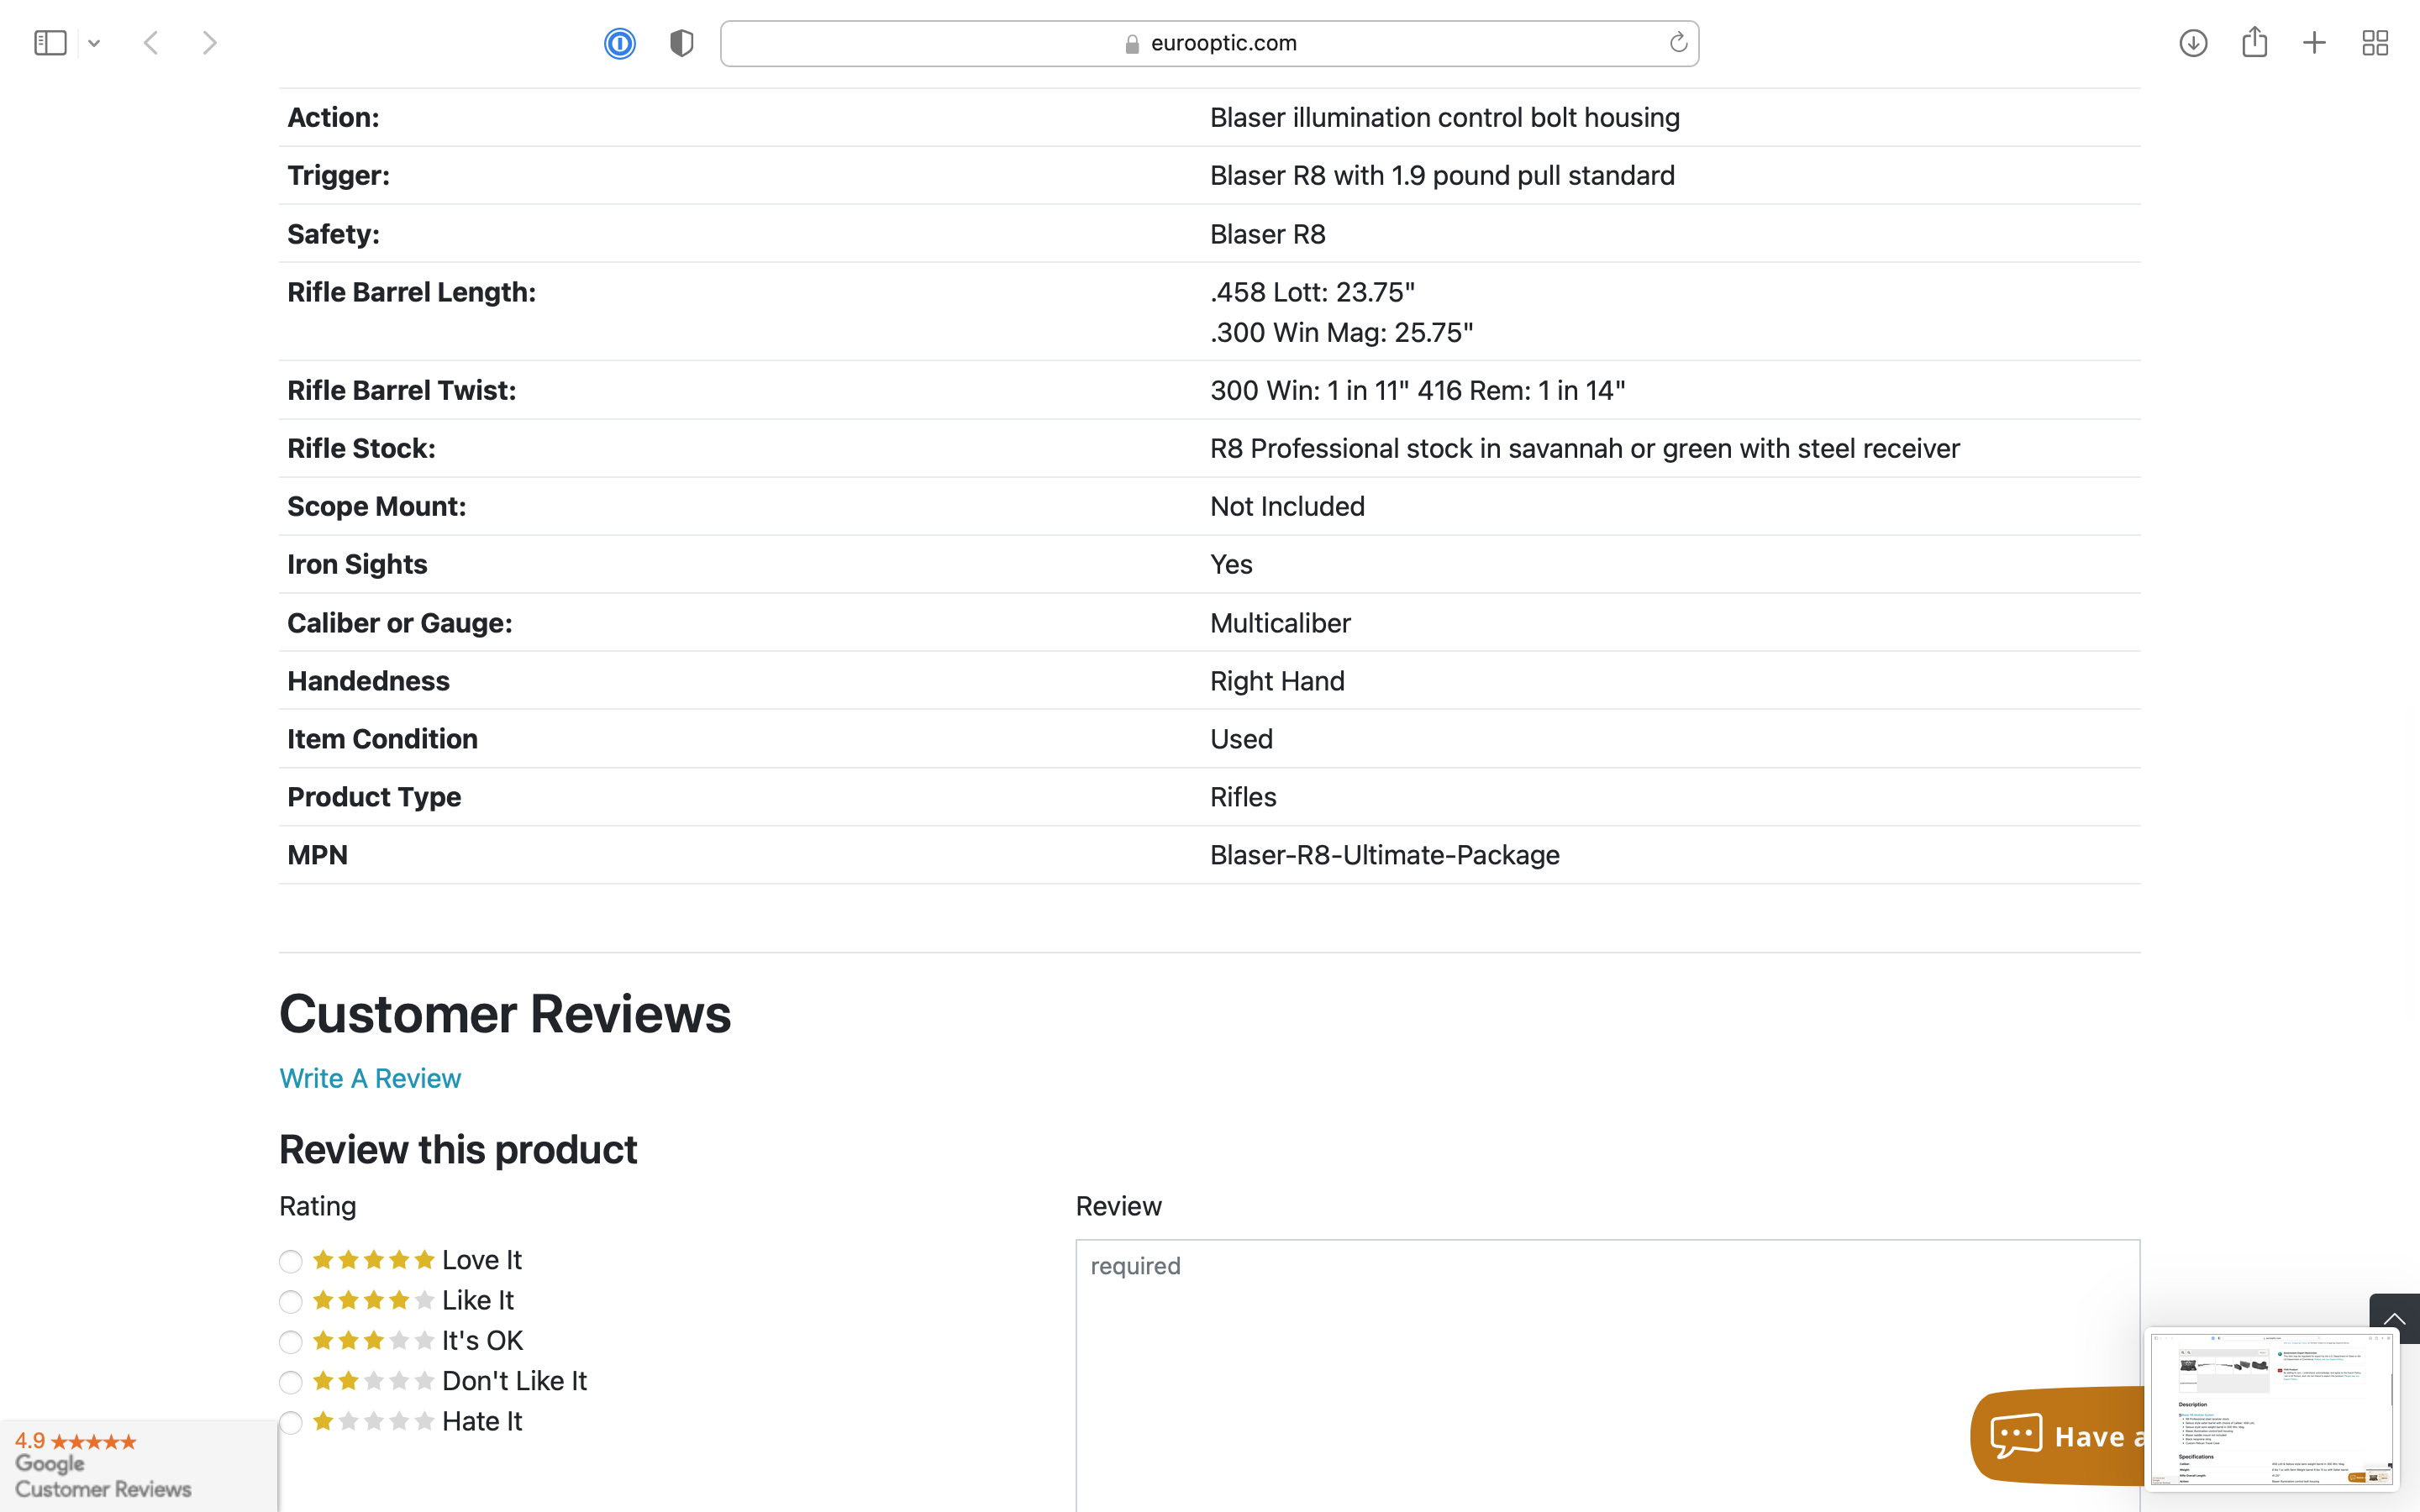Open the 1Password extension icon
This screenshot has width=2420, height=1512.
coord(620,43)
